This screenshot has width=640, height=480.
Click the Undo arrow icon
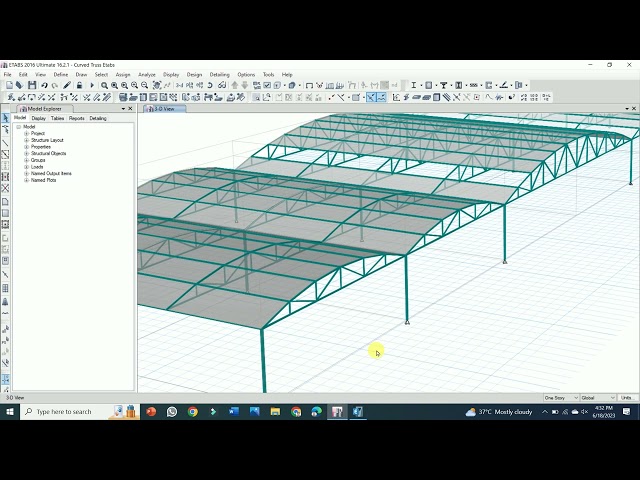click(x=44, y=85)
